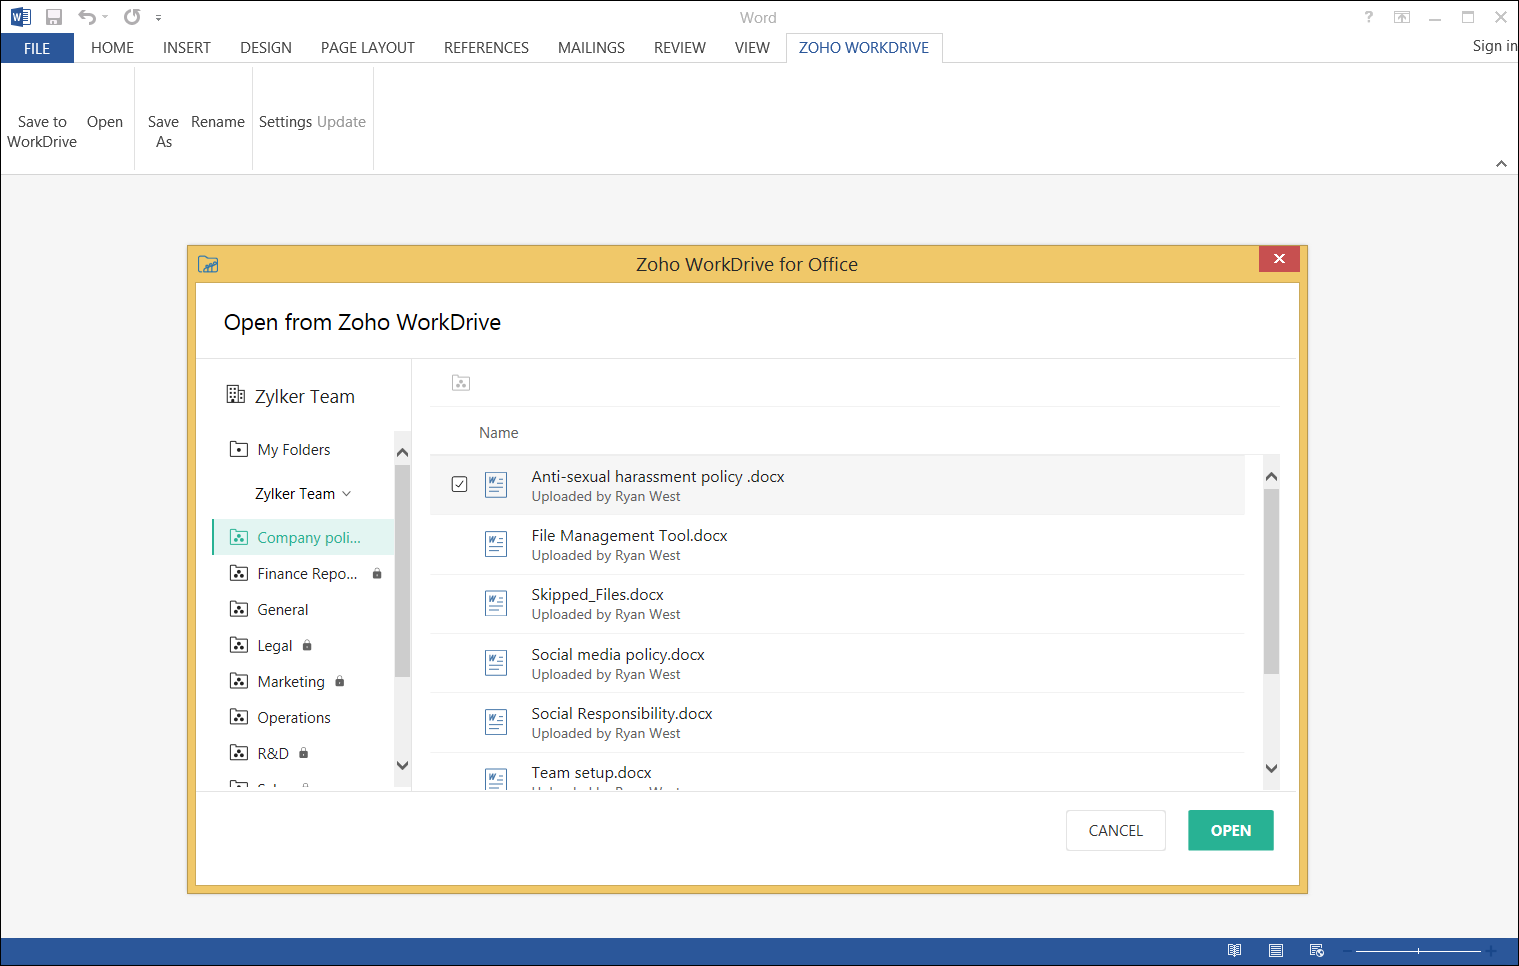
Task: Expand the Zylker Team dropdown chevron
Action: pyautogui.click(x=347, y=494)
